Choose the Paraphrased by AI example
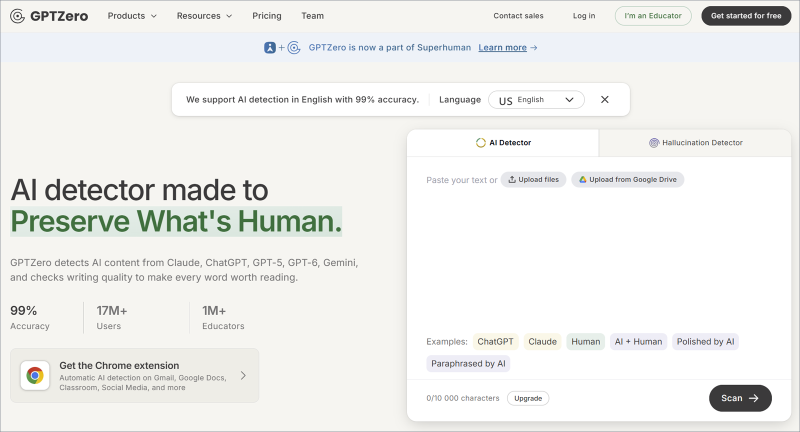800x432 pixels. pos(468,364)
